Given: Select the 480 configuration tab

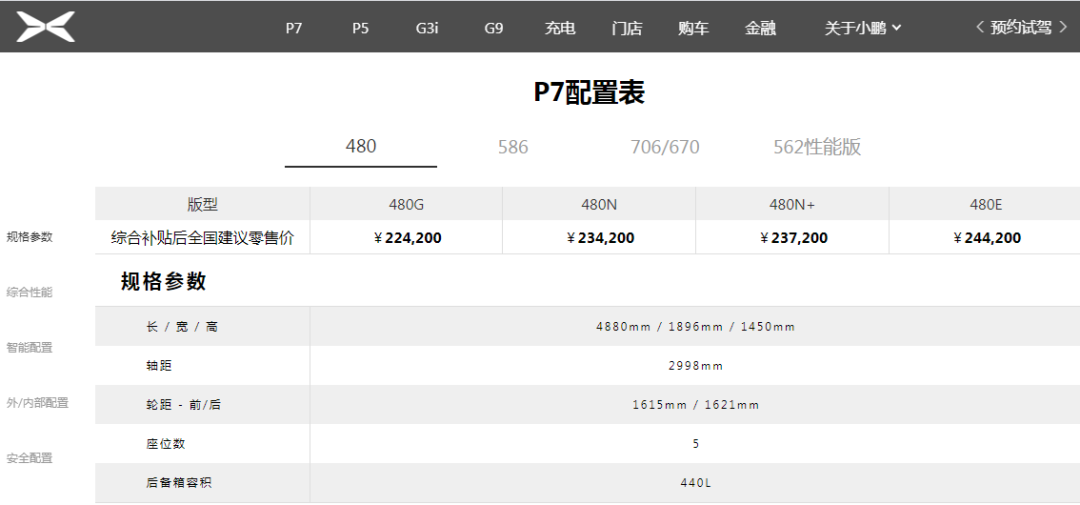Looking at the screenshot, I should click(361, 146).
